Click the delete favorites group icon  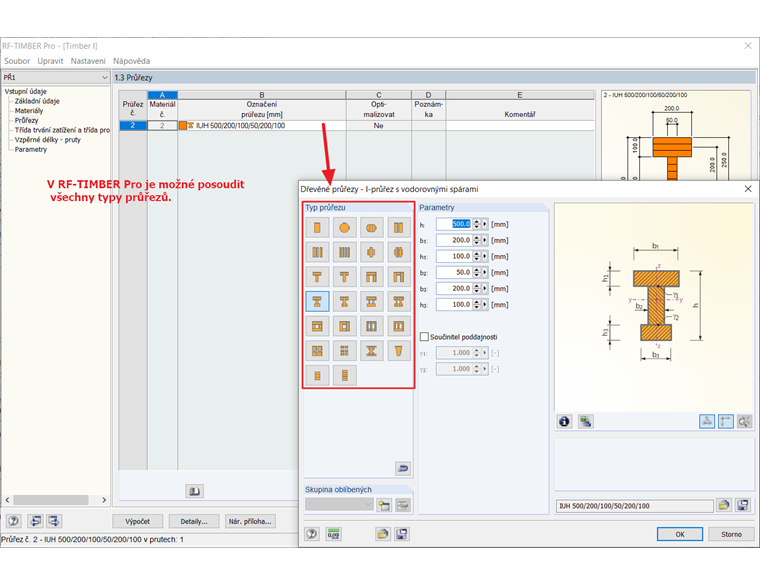(403, 506)
